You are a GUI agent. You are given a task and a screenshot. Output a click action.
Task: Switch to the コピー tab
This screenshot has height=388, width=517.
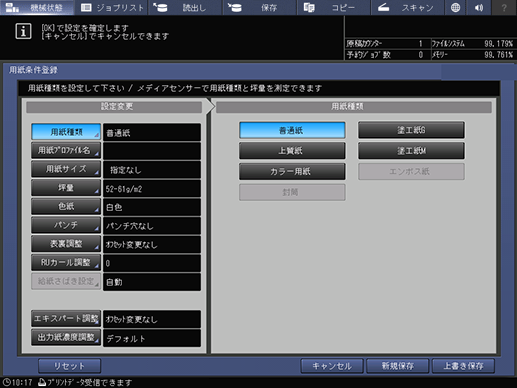pyautogui.click(x=333, y=7)
